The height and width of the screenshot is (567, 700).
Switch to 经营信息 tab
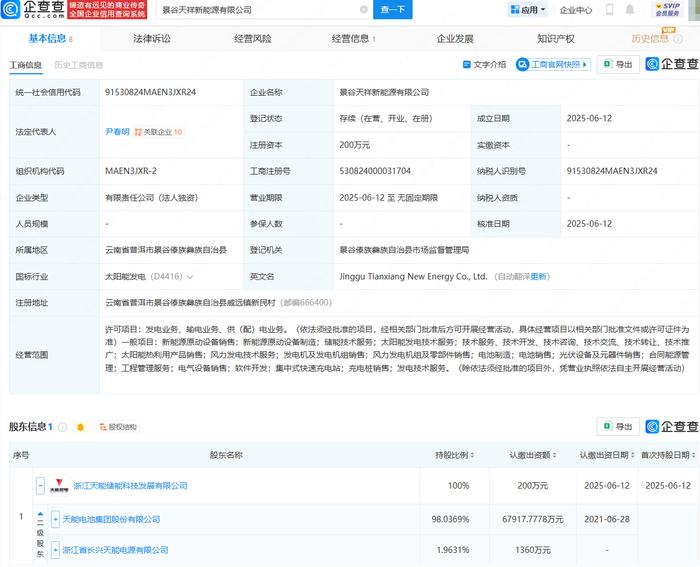353,39
